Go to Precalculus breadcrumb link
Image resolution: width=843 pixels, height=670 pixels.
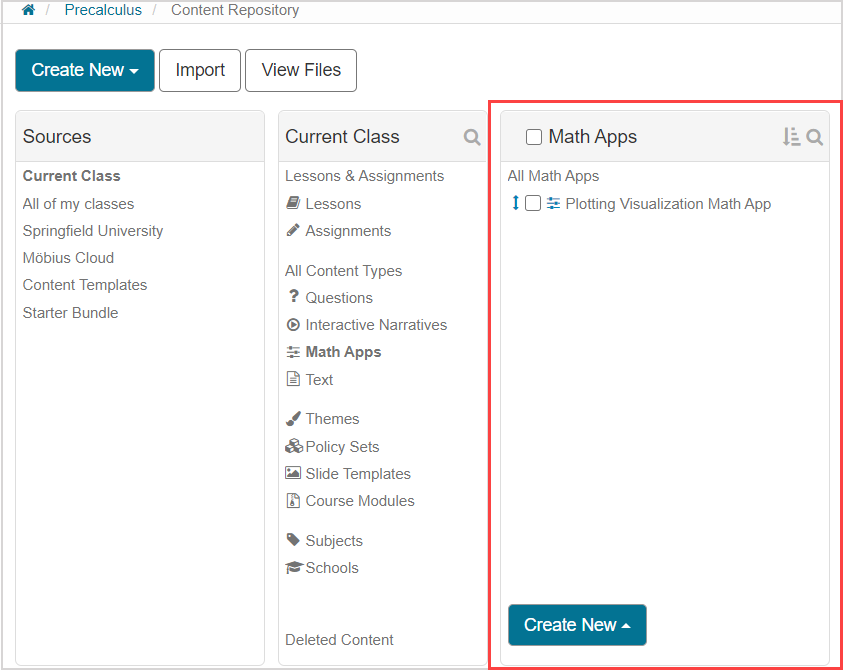pyautogui.click(x=103, y=10)
